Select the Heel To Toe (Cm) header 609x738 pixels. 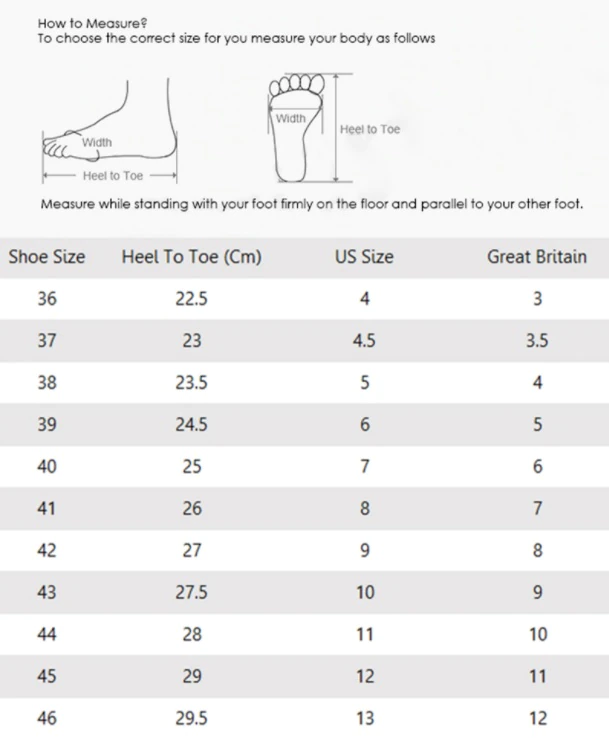point(192,257)
